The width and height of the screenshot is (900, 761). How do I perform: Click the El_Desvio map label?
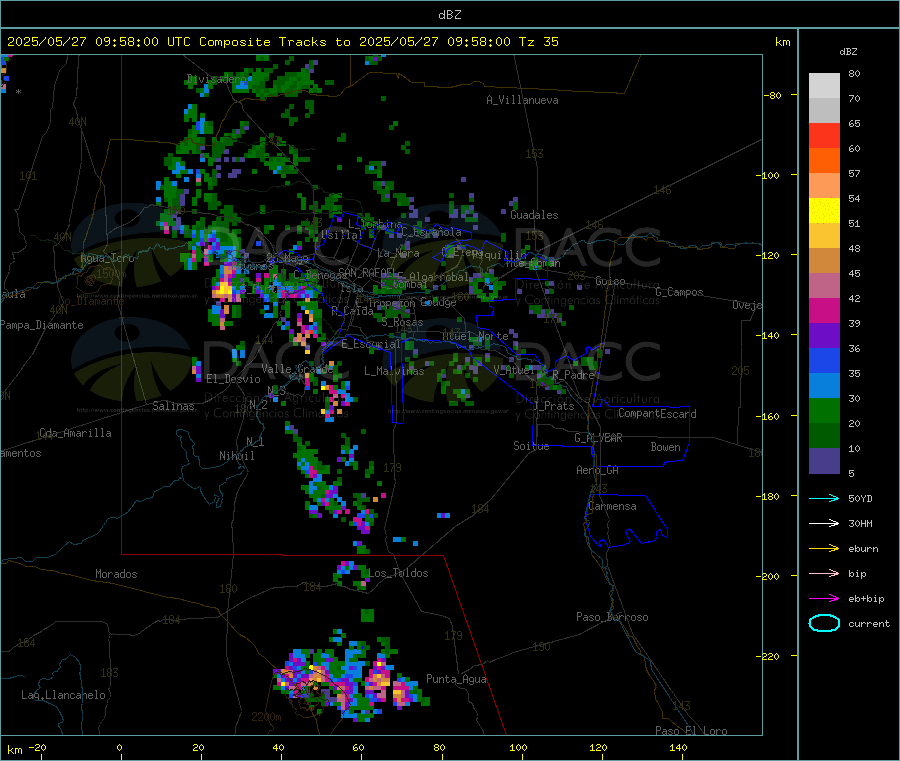tap(233, 379)
